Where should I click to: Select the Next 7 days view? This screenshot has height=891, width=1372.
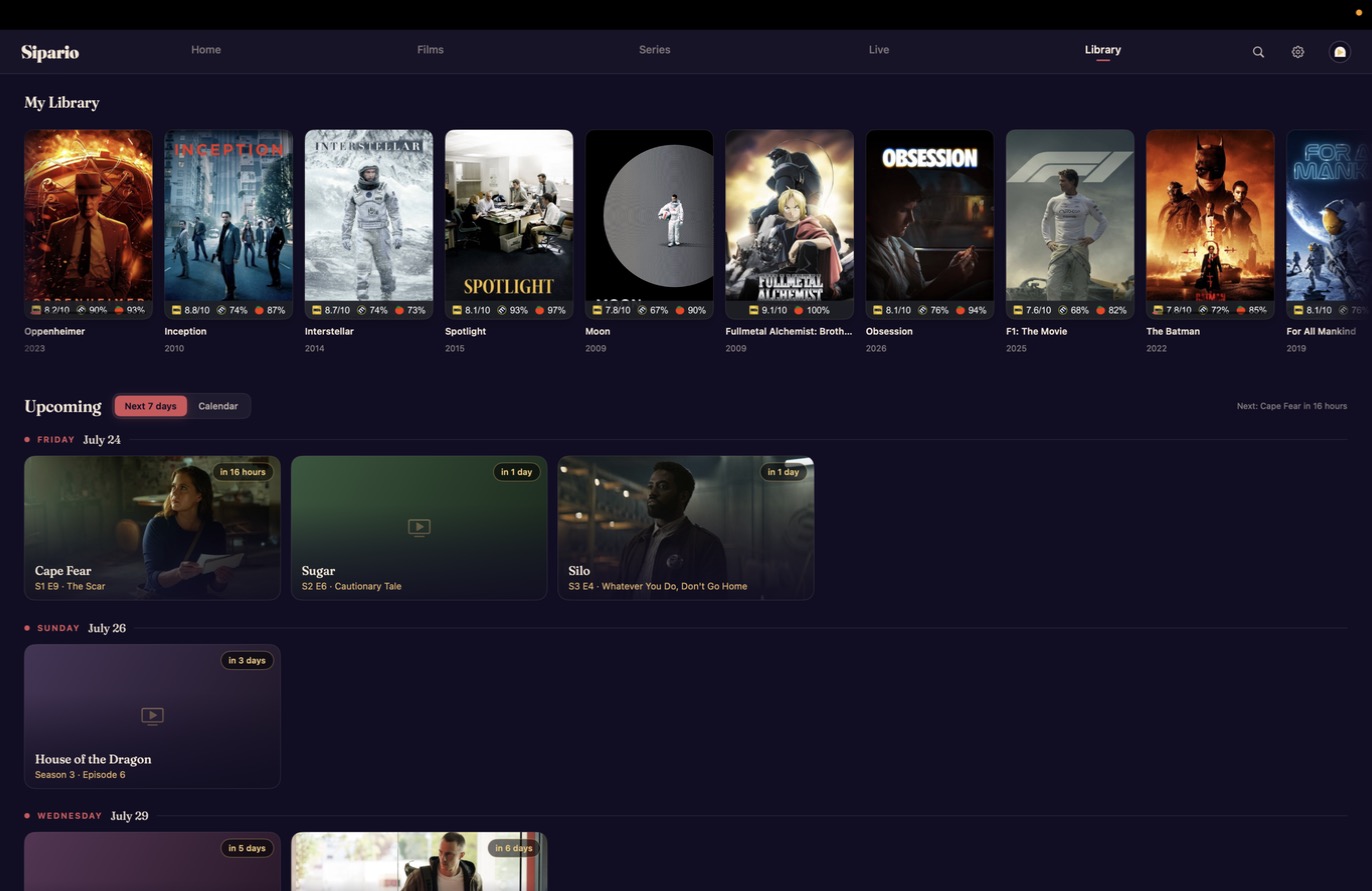point(150,406)
